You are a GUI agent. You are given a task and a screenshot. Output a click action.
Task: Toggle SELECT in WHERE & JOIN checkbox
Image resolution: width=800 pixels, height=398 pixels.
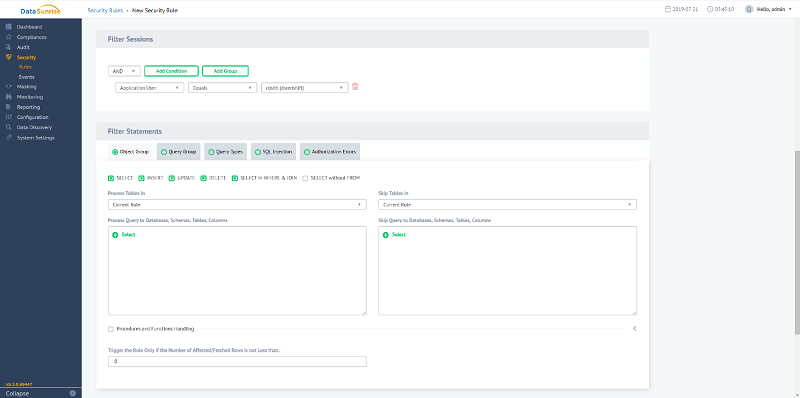click(235, 178)
